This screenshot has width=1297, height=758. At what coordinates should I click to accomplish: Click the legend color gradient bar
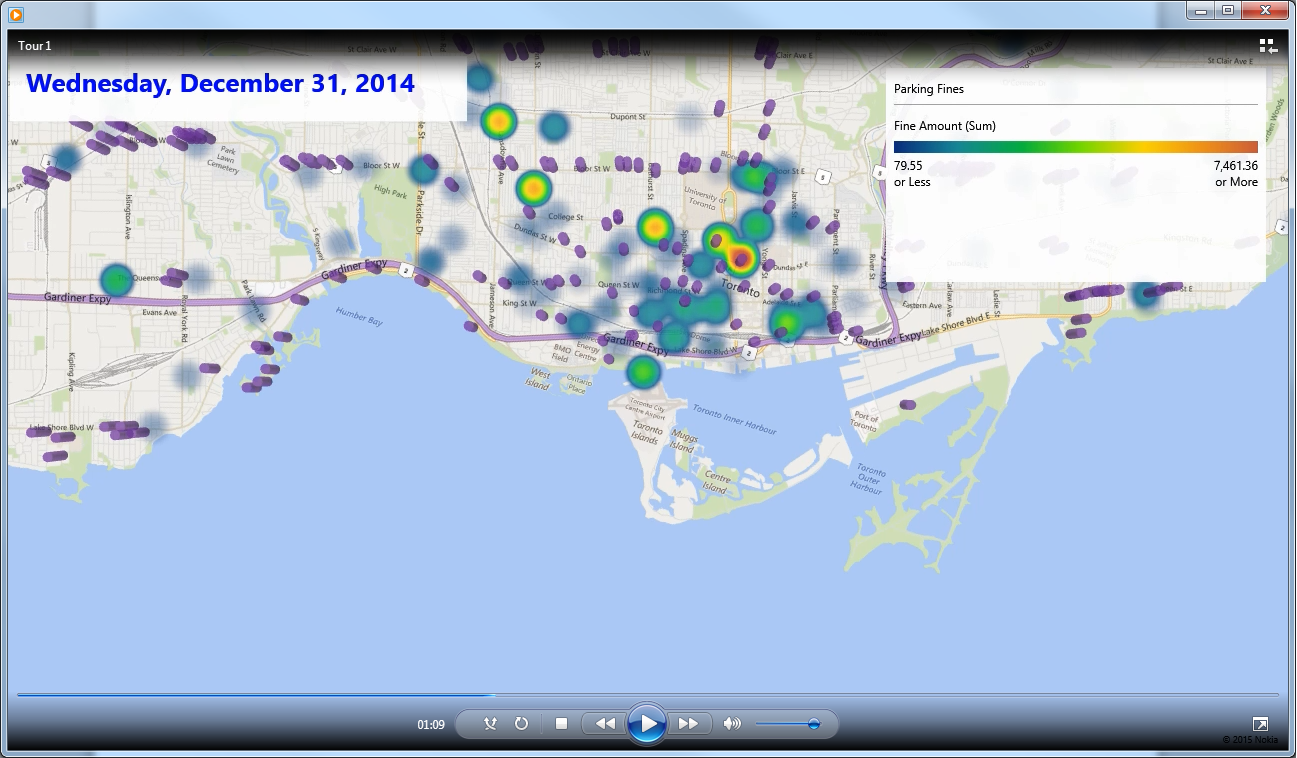click(x=1076, y=147)
